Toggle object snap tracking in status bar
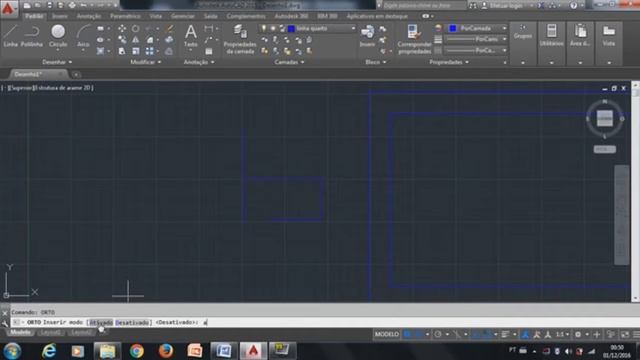 476,334
